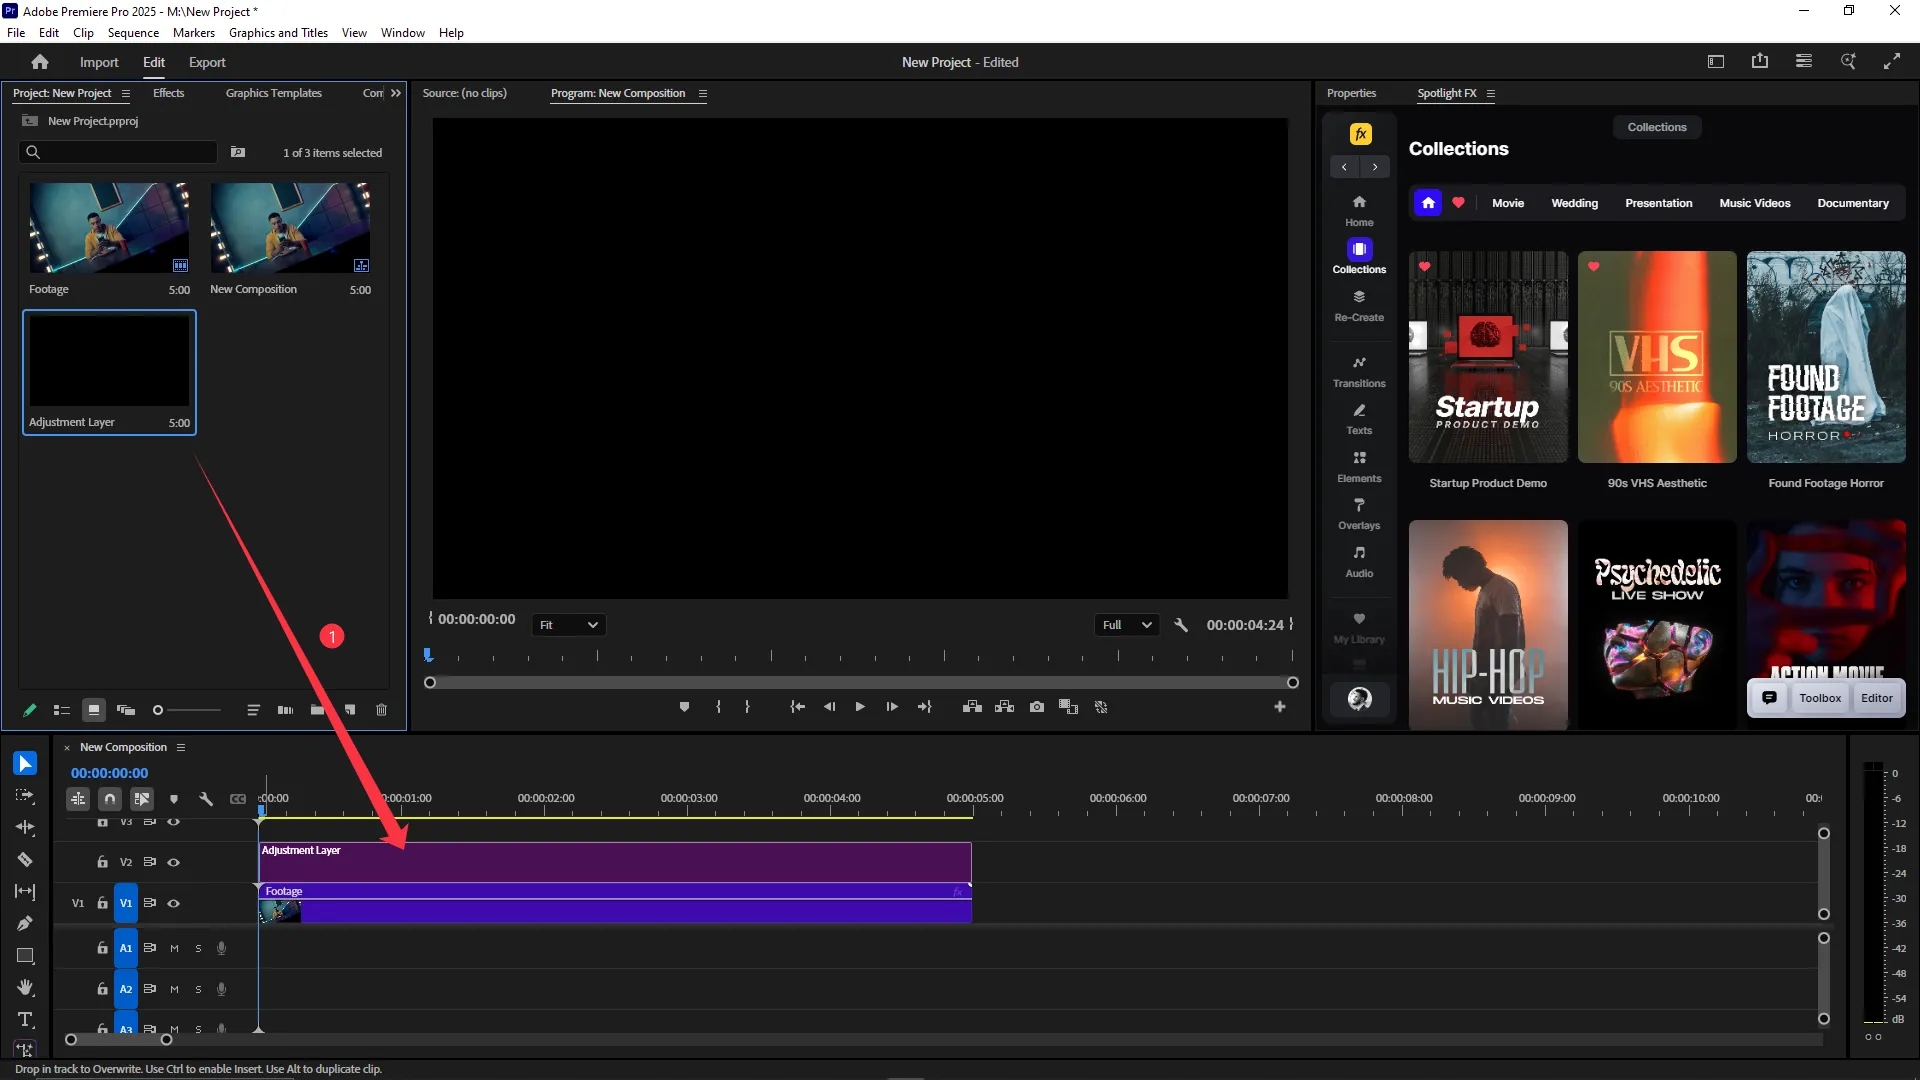
Task: Mute audio track A1
Action: [x=174, y=949]
